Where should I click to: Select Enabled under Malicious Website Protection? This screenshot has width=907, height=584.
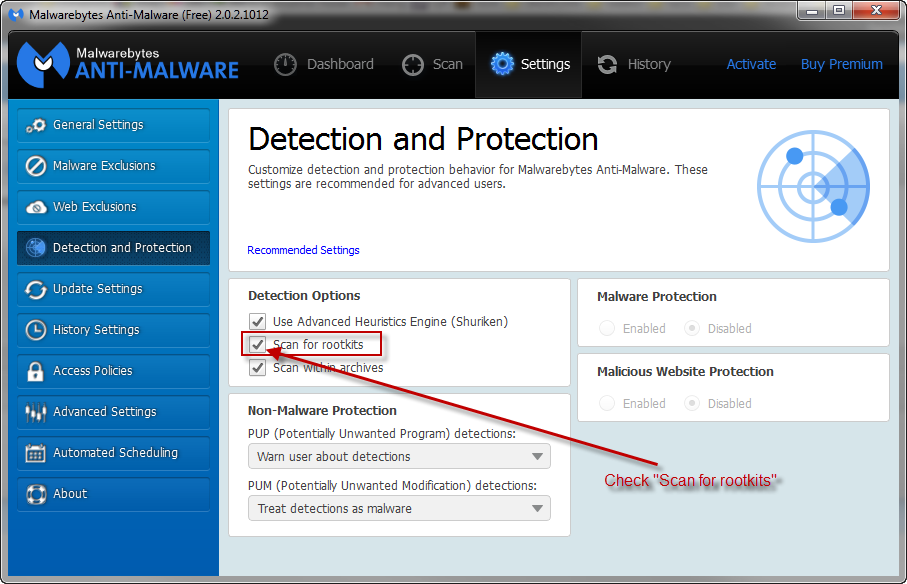click(x=607, y=403)
